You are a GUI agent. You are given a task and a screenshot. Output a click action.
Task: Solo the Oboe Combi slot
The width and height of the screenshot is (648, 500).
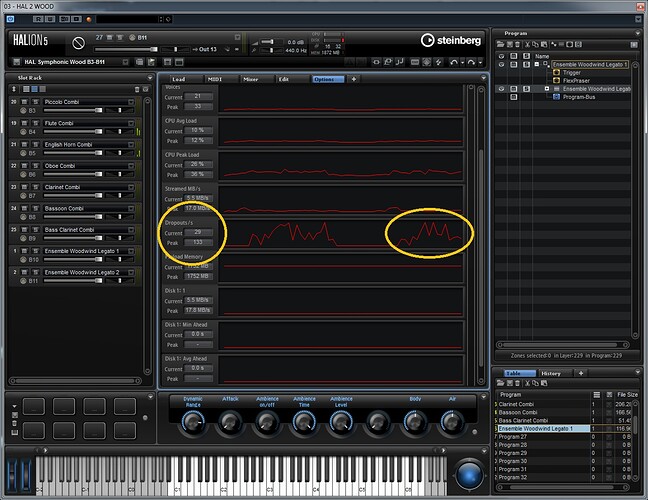36,166
